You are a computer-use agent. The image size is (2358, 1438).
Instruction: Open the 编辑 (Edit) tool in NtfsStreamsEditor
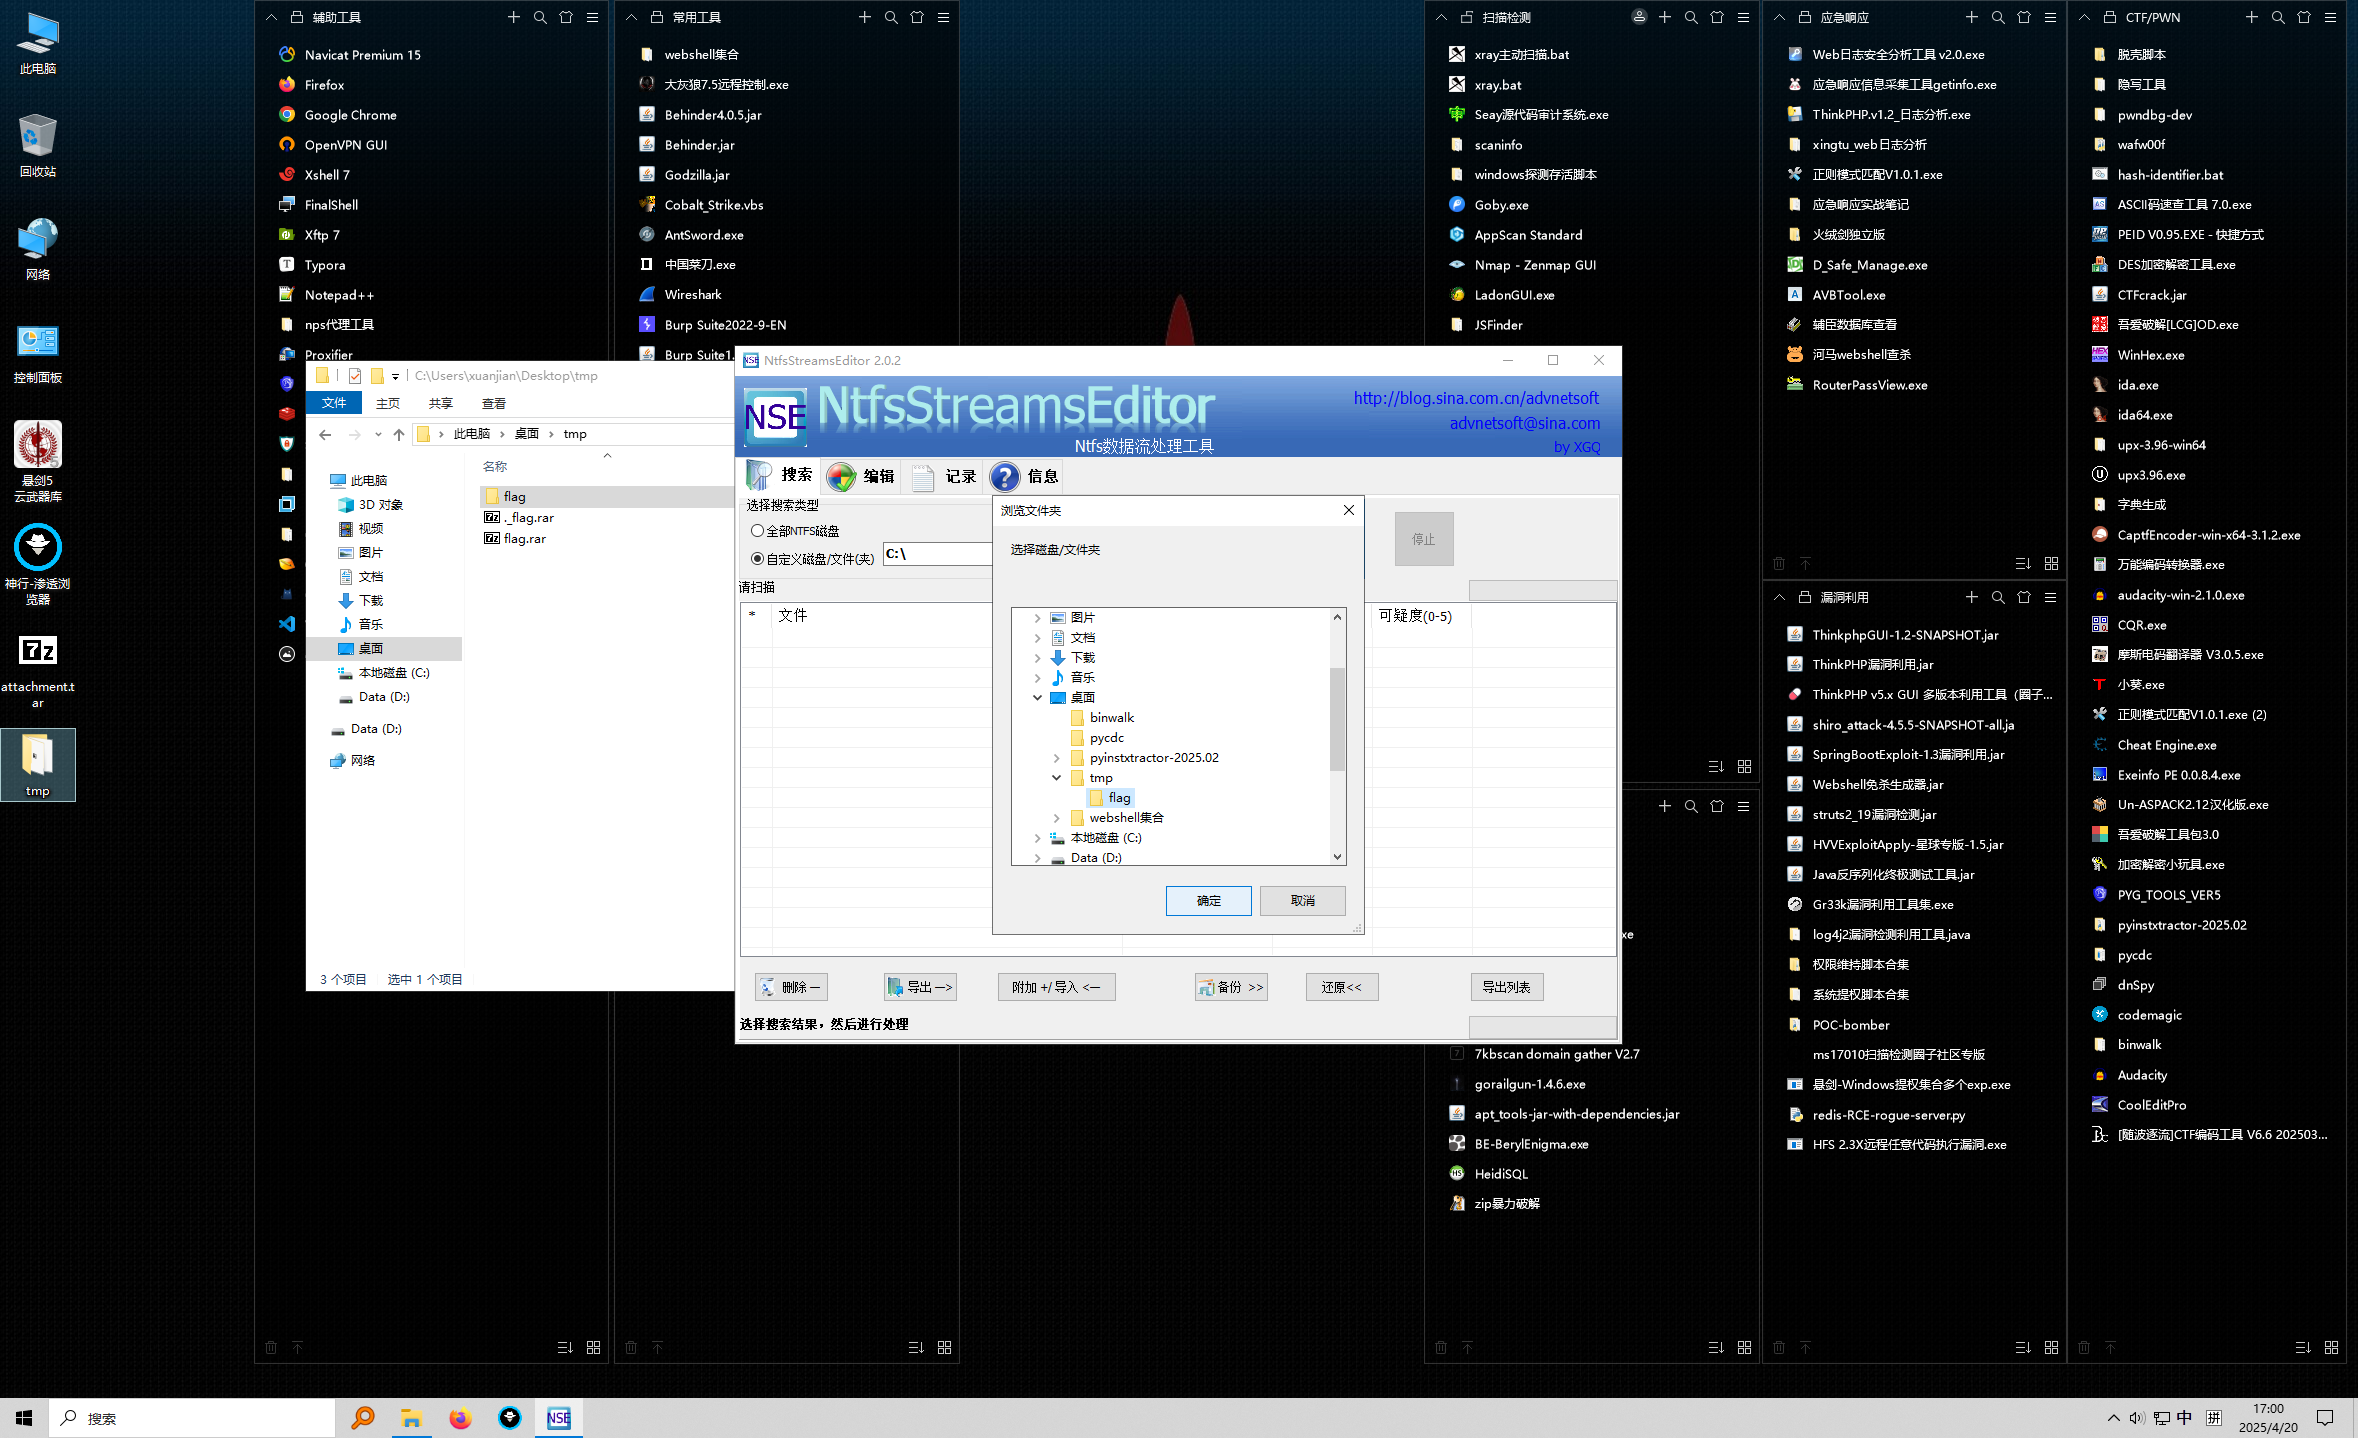(x=860, y=477)
